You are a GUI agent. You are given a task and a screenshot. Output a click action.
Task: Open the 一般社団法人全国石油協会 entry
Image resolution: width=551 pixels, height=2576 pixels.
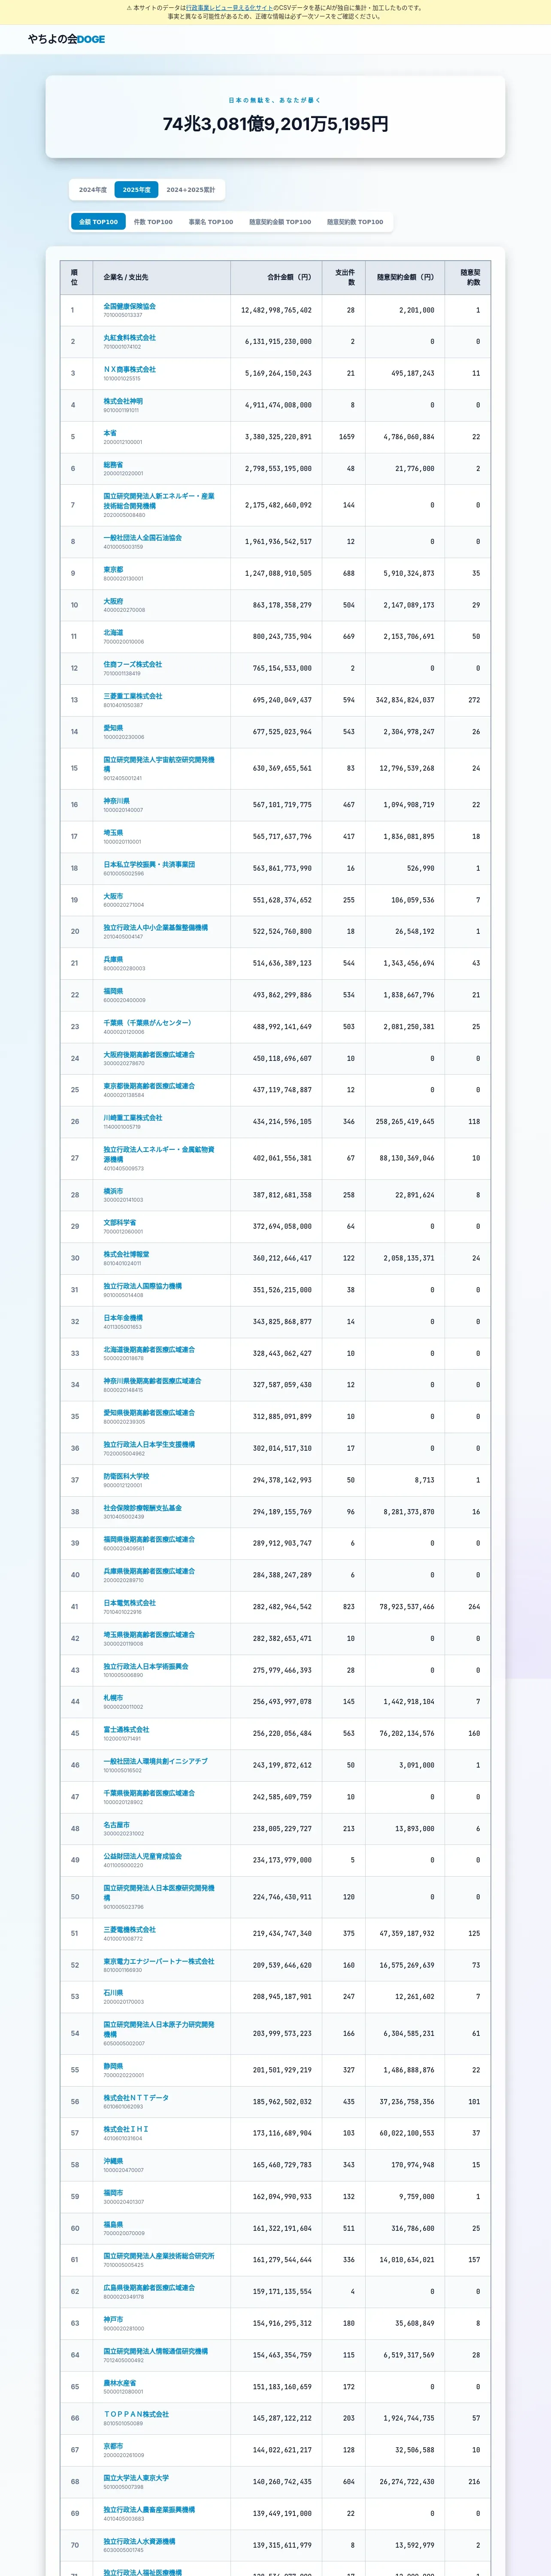pos(143,538)
